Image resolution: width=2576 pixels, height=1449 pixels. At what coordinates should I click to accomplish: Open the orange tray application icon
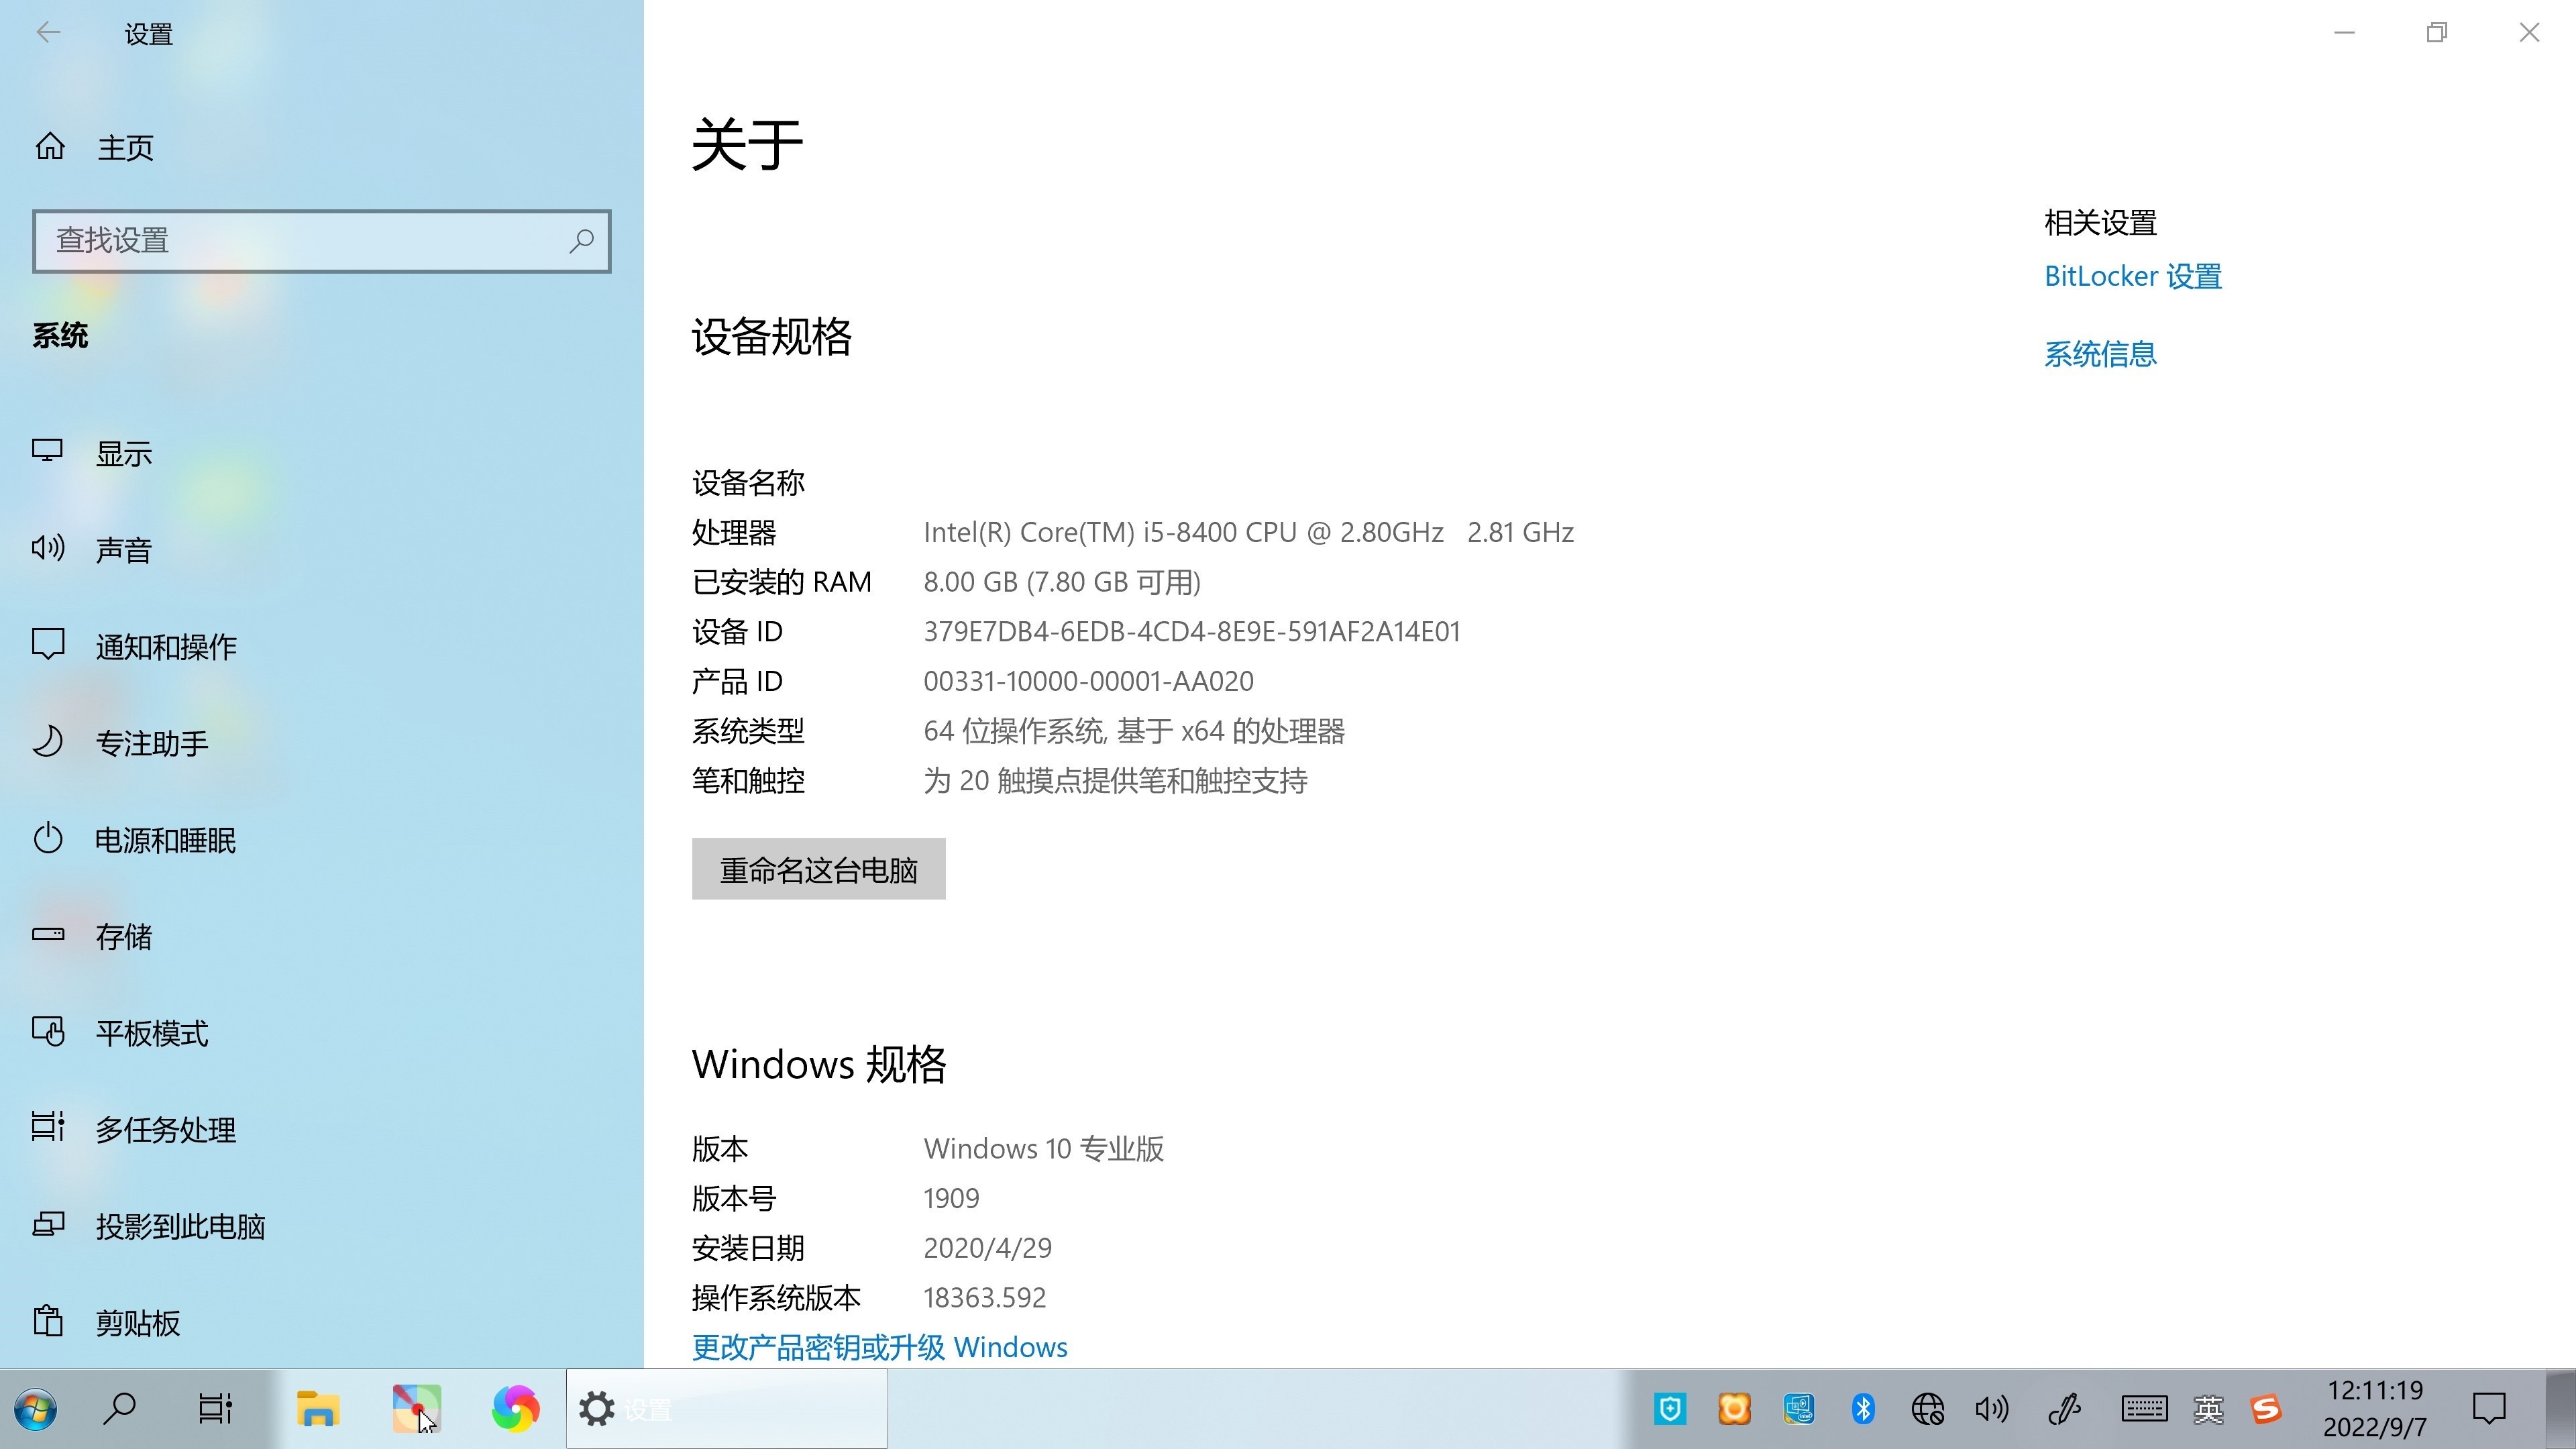[x=1734, y=1410]
